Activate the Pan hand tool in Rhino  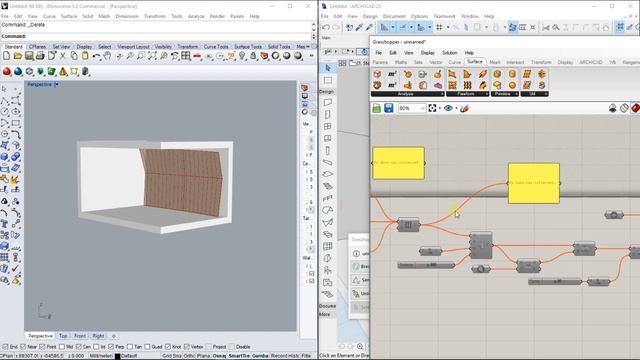pyautogui.click(x=107, y=56)
